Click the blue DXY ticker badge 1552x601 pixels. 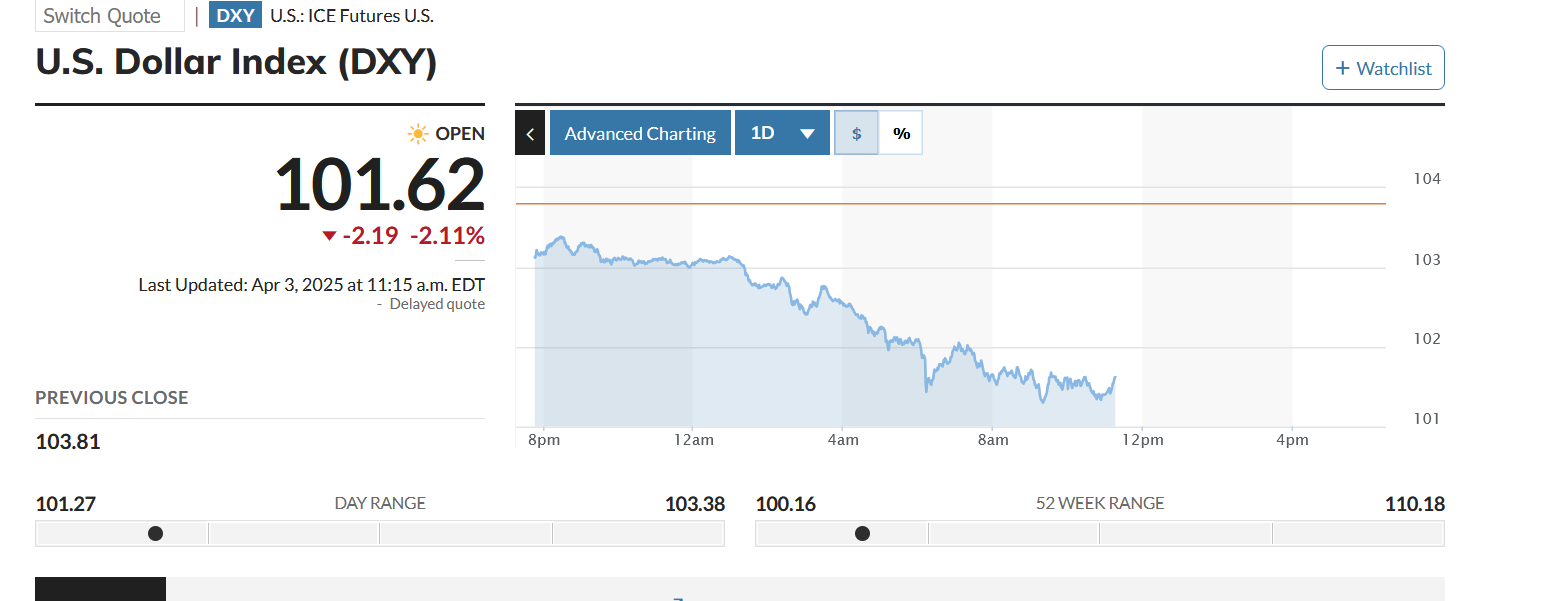[x=235, y=15]
